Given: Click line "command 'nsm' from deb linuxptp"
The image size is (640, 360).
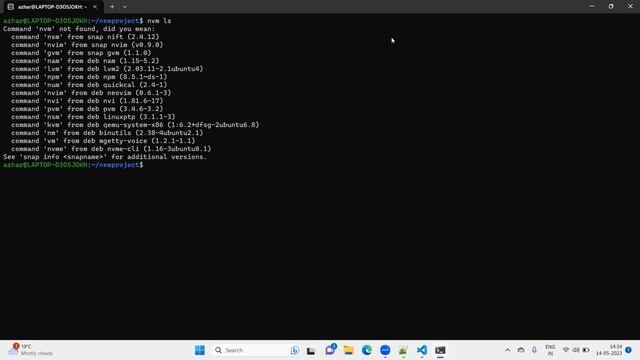Looking at the screenshot, I should pos(93,117).
